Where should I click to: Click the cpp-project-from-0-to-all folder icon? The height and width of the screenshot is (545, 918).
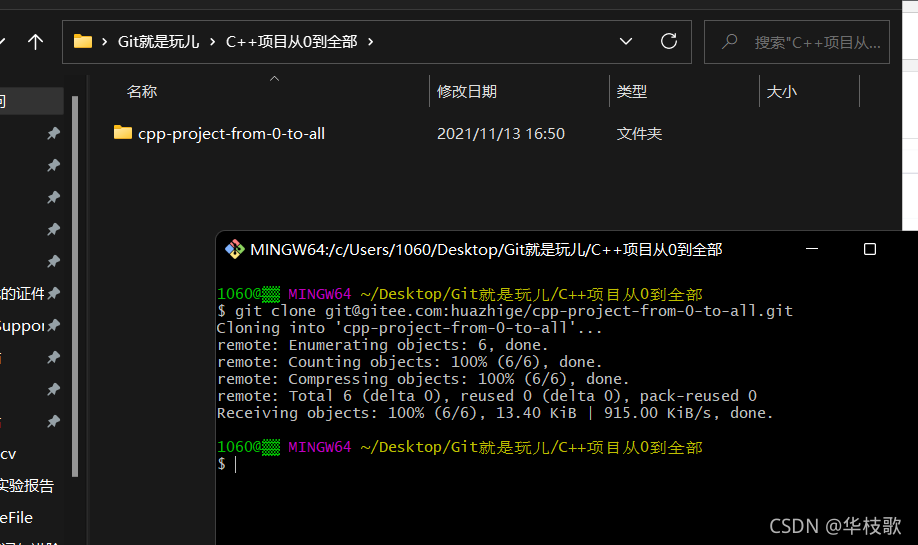(x=122, y=132)
